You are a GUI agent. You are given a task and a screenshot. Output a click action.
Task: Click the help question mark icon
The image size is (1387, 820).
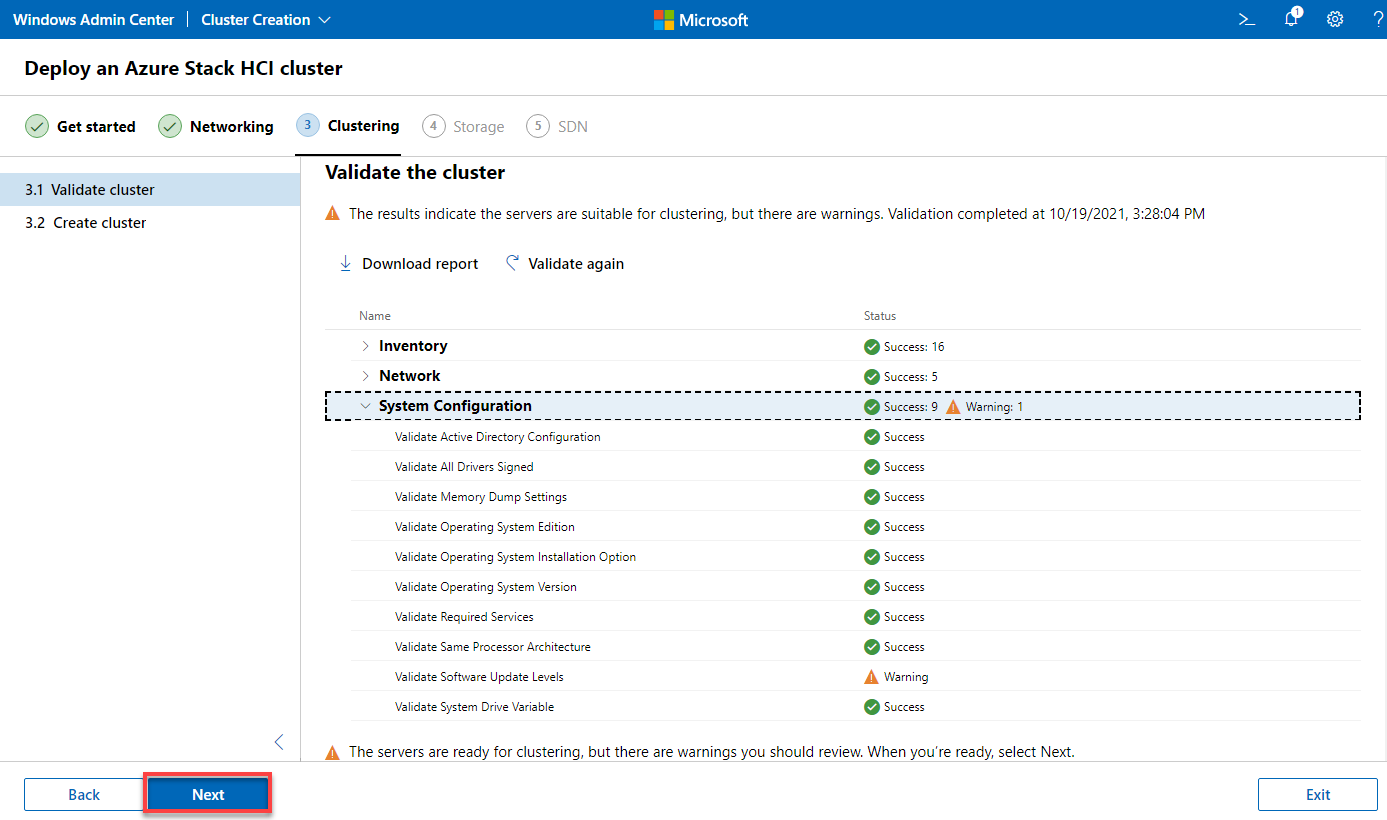(x=1378, y=19)
